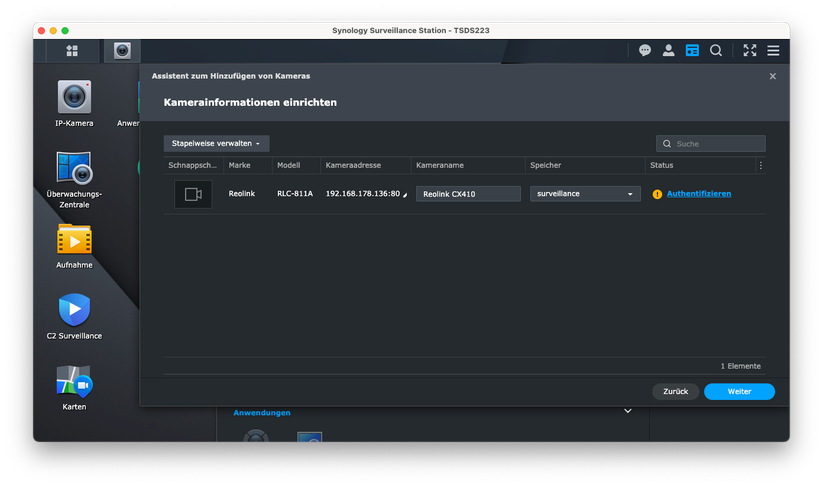The height and width of the screenshot is (485, 823).
Task: Click the 1 Elemente count text
Action: [x=740, y=366]
